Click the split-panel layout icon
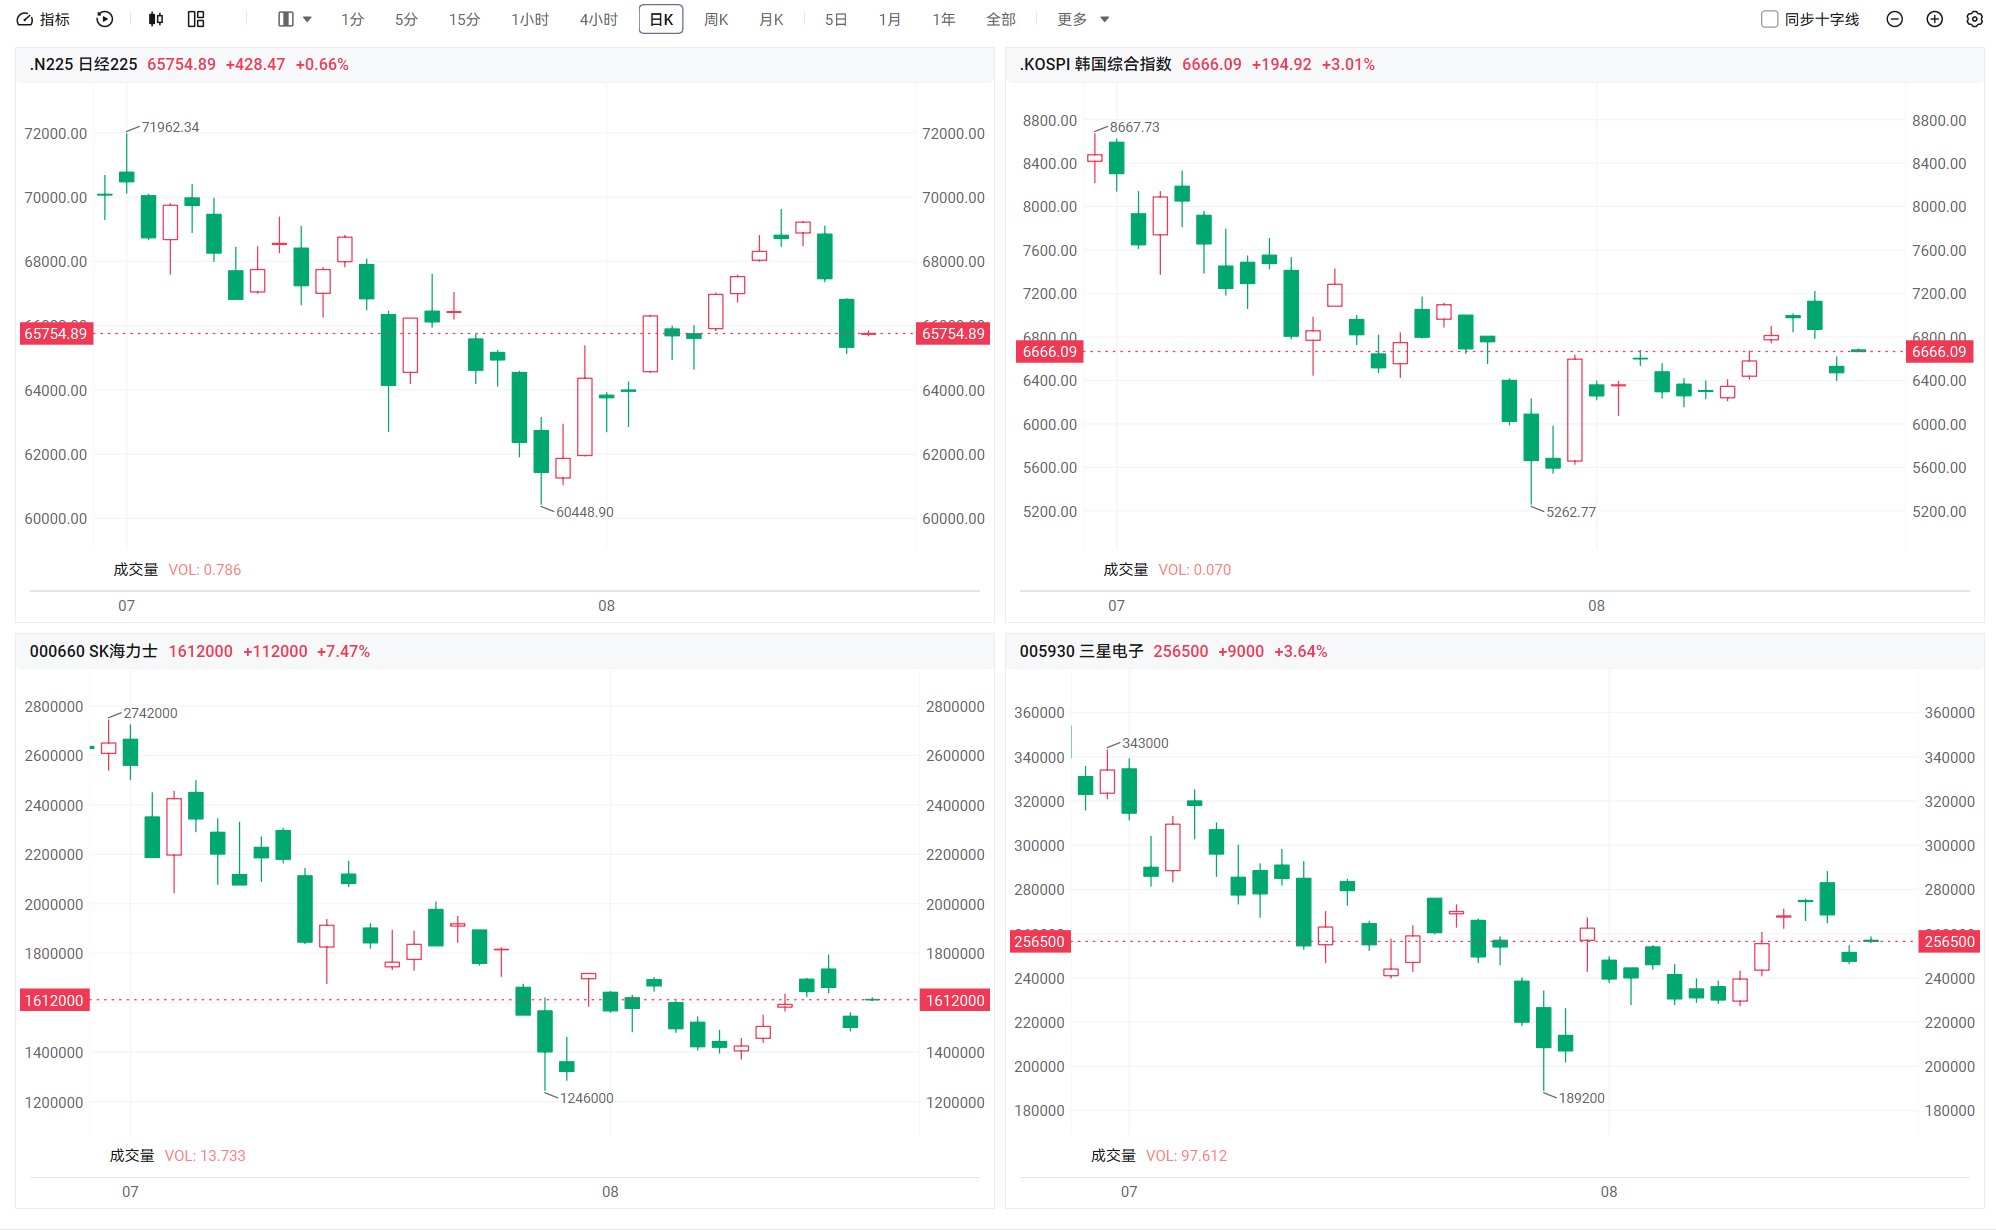The height and width of the screenshot is (1230, 1996). click(x=286, y=19)
